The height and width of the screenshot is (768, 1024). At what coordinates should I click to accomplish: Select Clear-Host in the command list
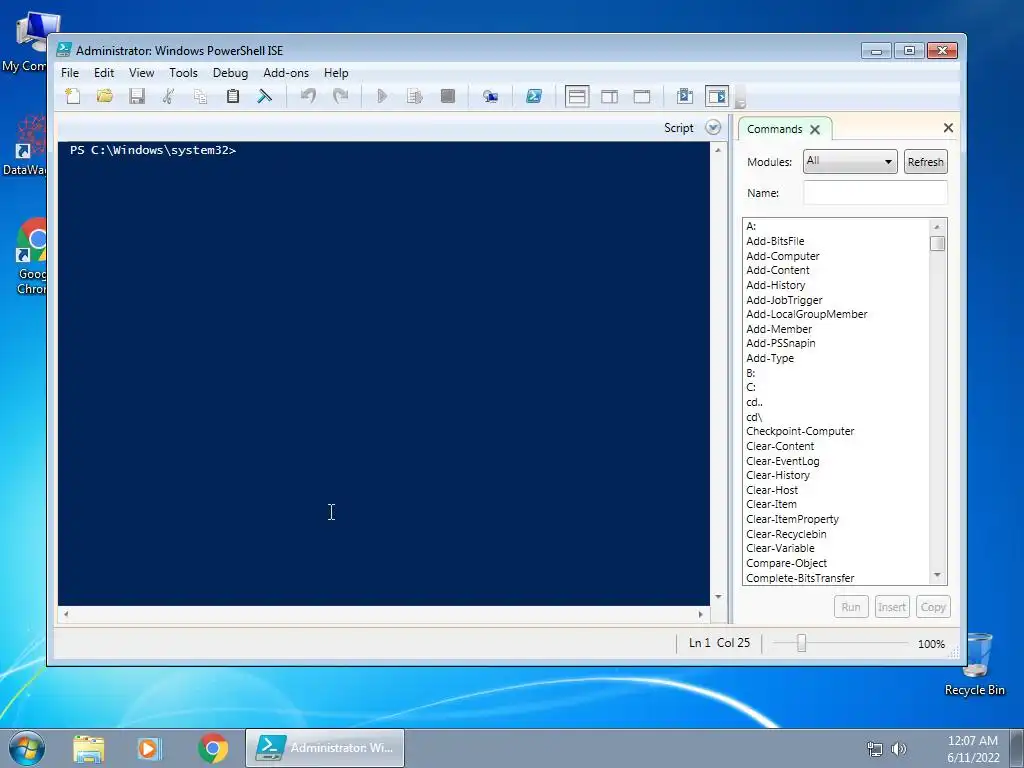(772, 490)
